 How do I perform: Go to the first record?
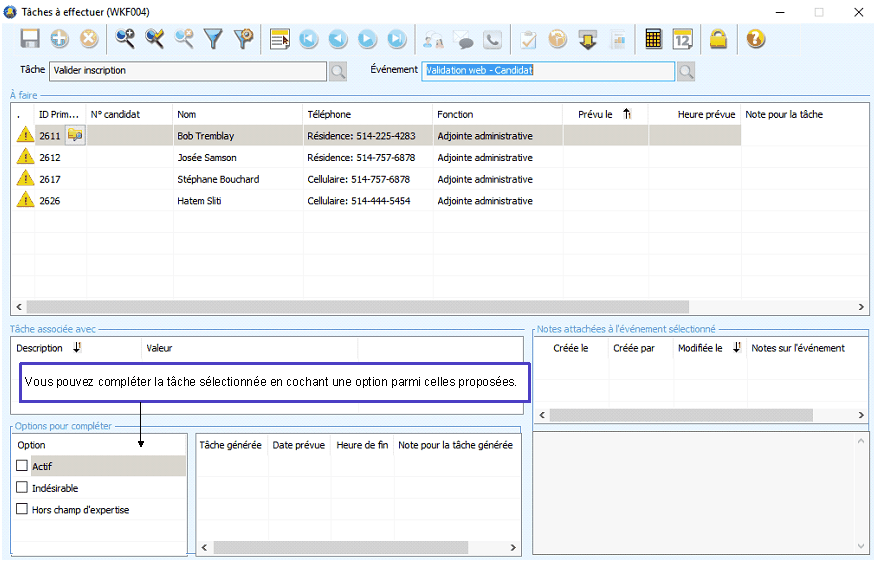tap(308, 39)
